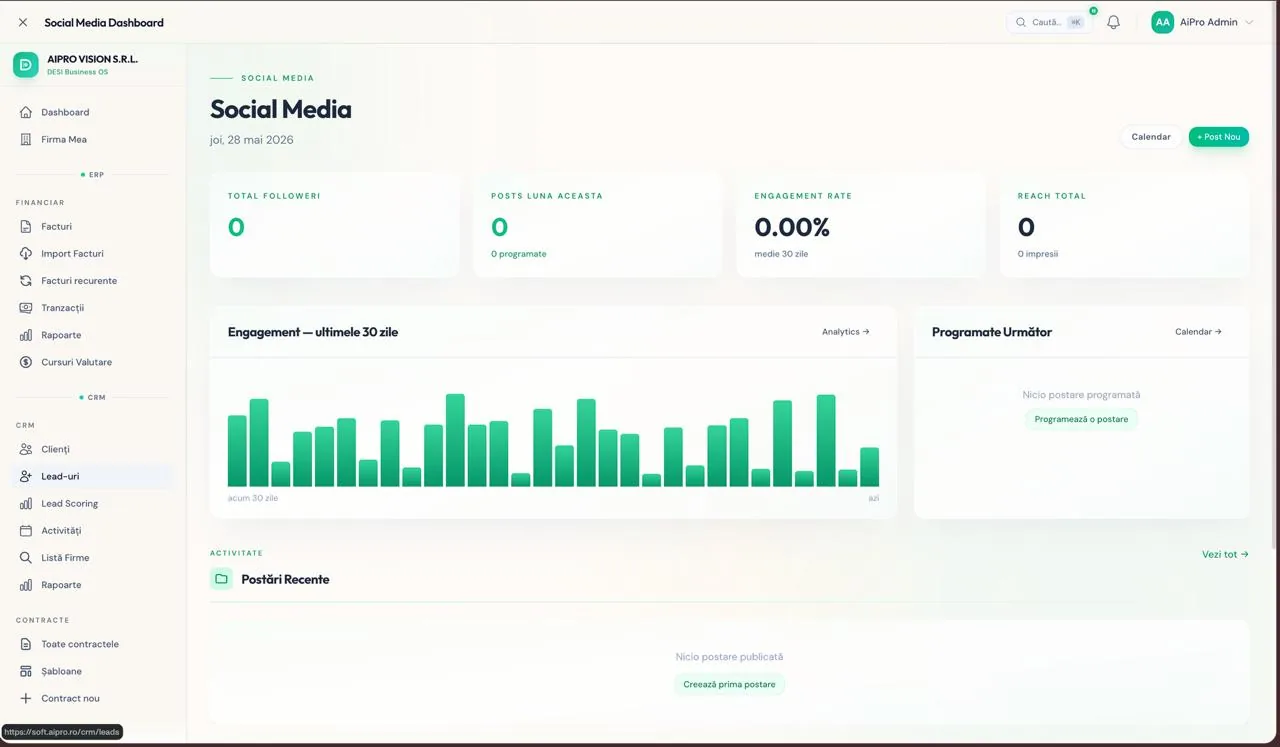Click the chart icon next to Financiar Rapoarte
1280x747 pixels.
(26, 335)
